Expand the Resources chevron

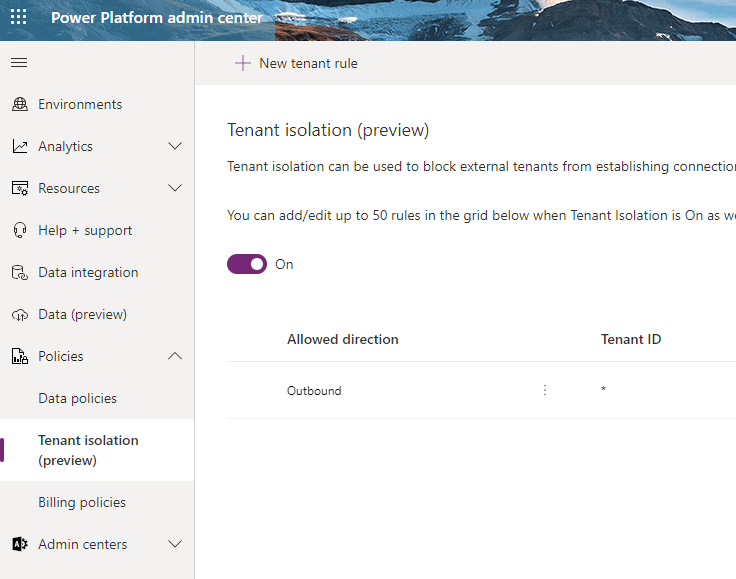click(175, 189)
